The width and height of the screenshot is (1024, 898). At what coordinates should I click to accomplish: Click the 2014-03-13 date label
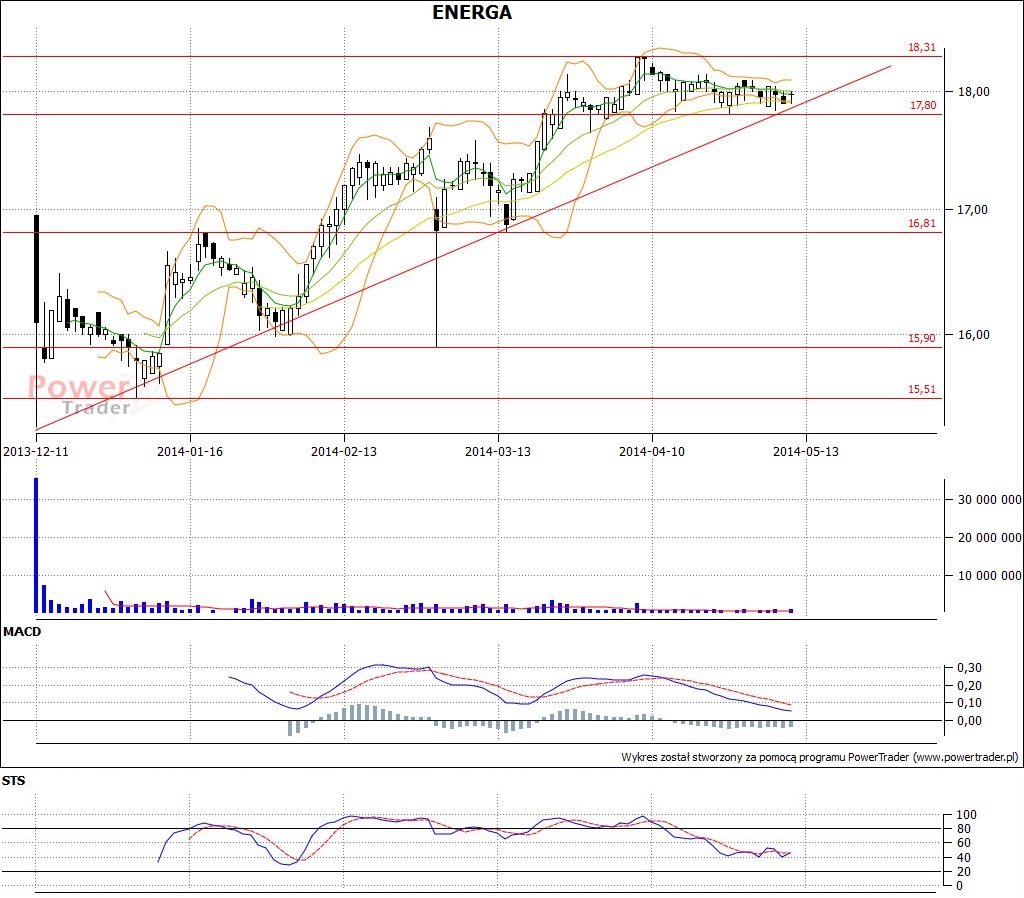point(498,451)
